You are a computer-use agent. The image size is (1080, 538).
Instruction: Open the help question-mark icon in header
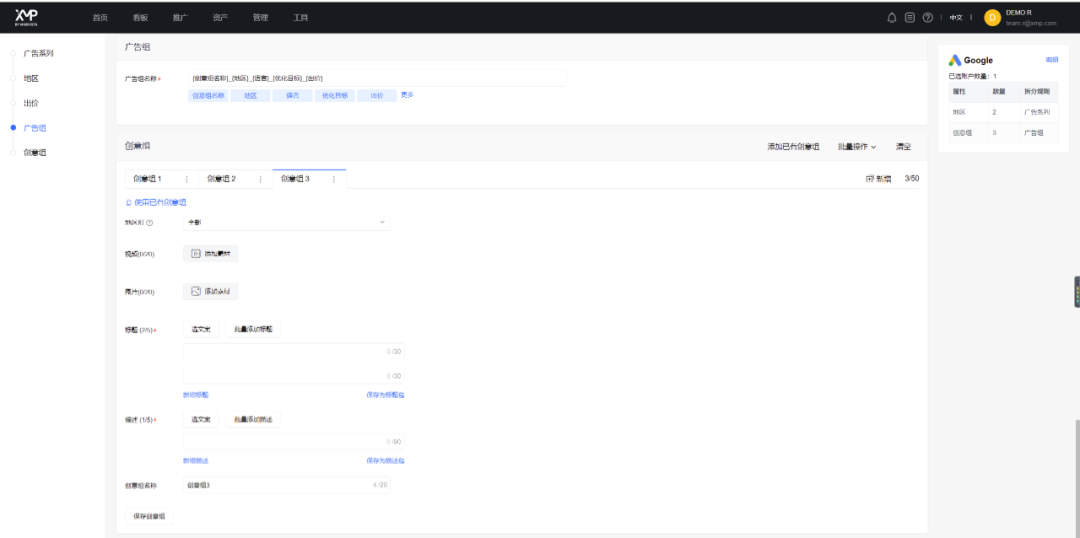click(x=928, y=18)
